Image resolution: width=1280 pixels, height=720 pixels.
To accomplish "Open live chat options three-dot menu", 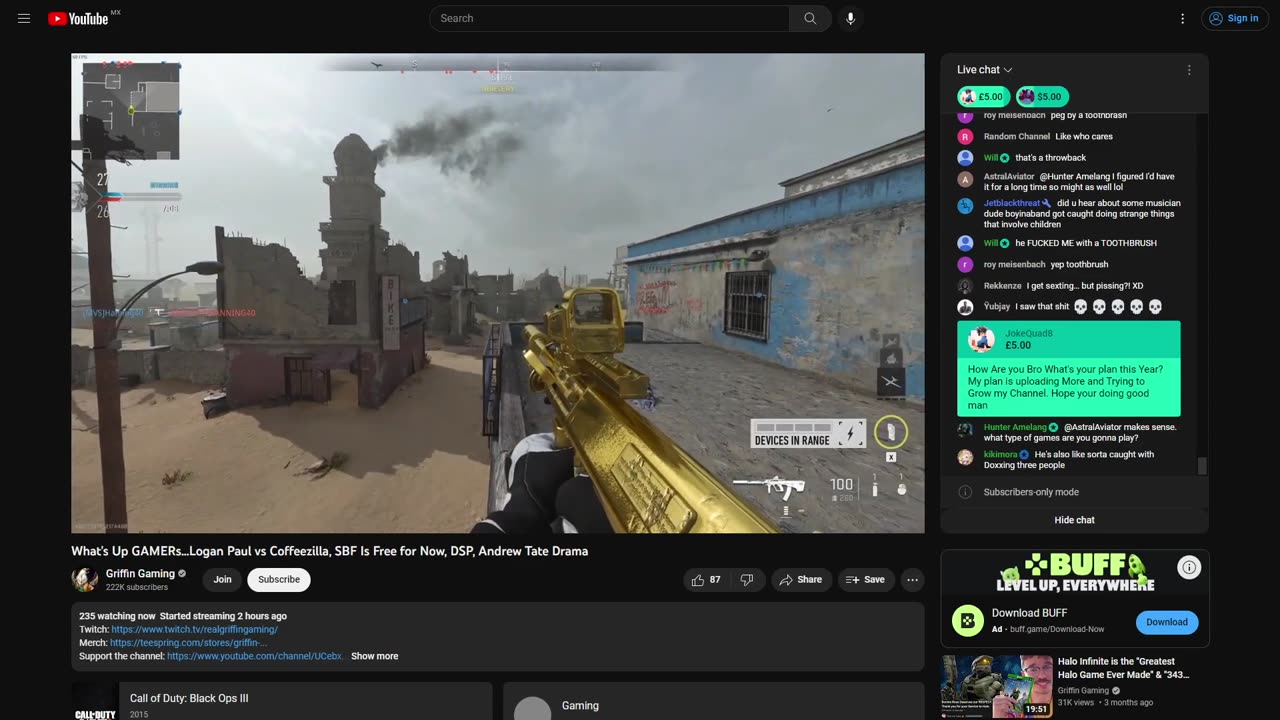I will [1189, 70].
